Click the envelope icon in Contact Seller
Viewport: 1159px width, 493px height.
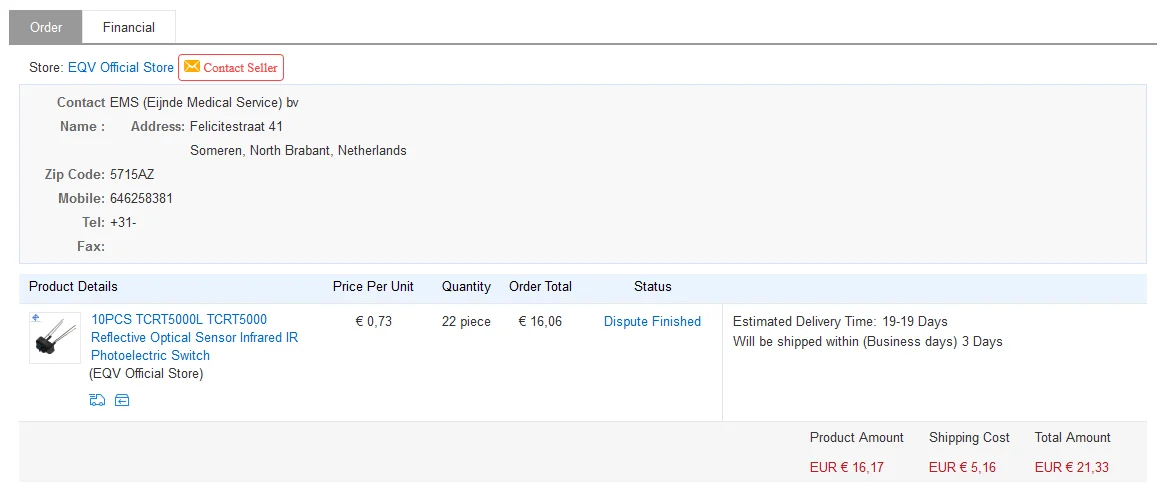[192, 67]
